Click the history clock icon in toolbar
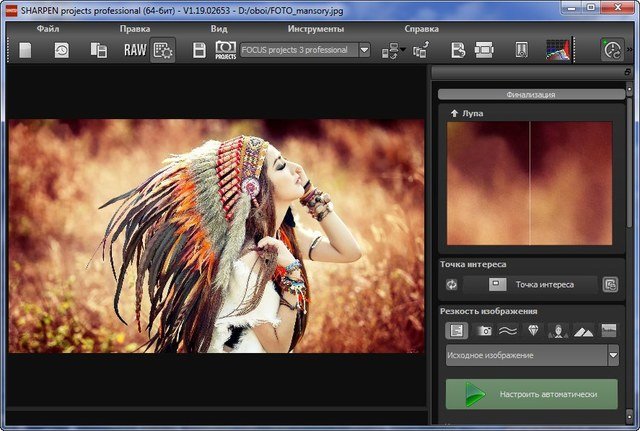 coord(61,50)
